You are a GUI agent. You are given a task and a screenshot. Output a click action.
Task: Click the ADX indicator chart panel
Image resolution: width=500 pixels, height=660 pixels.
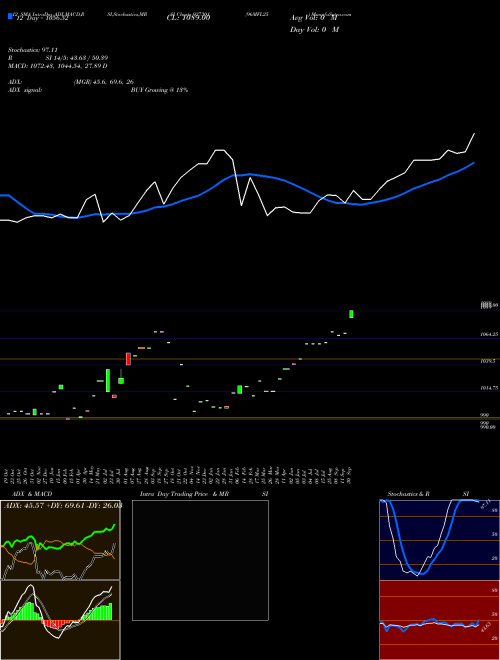[60, 540]
